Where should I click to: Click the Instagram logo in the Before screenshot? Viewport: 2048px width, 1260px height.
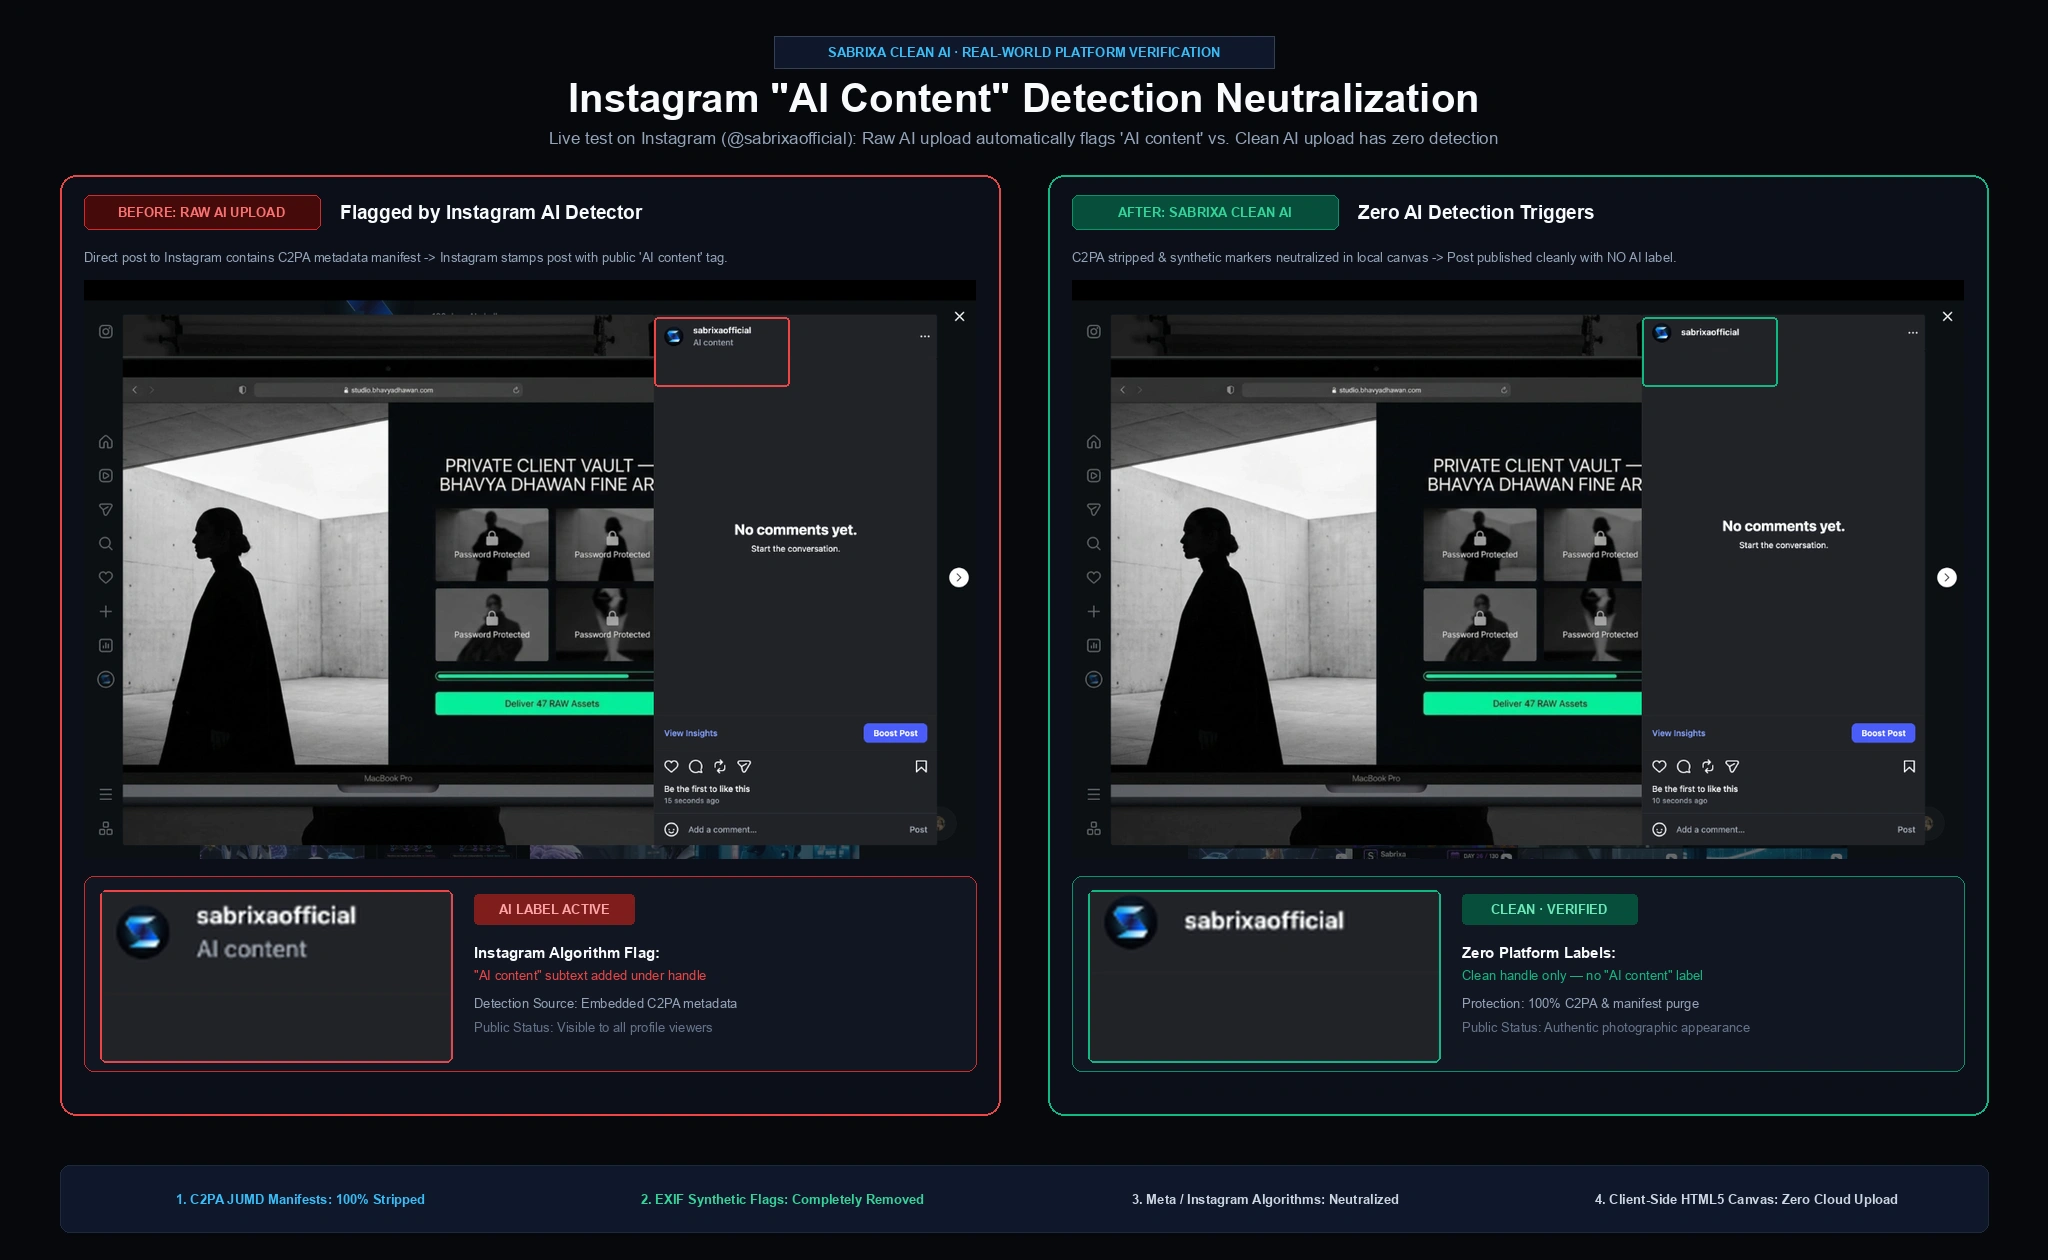tap(106, 331)
